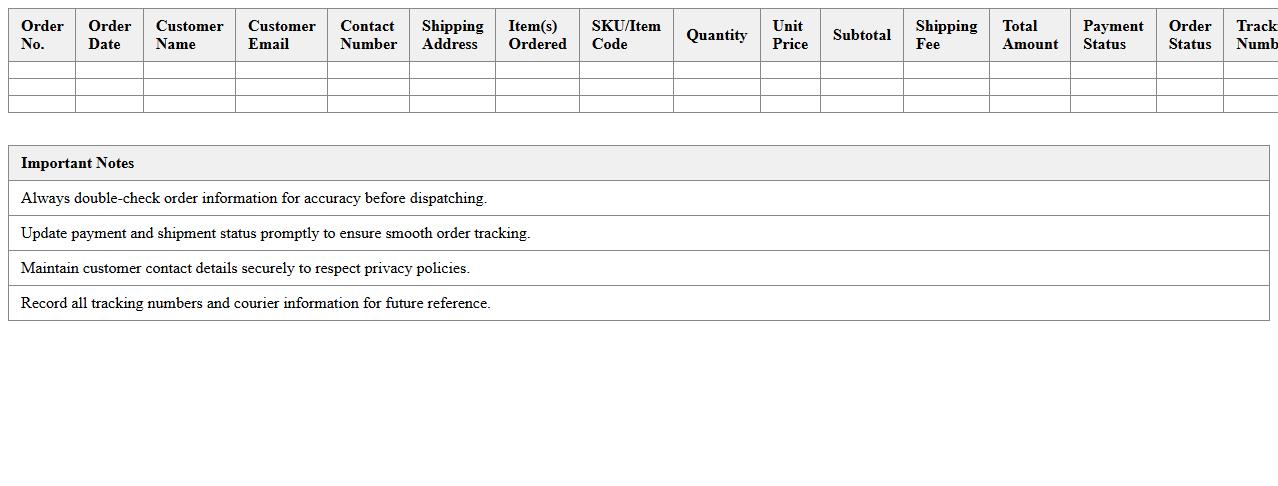Click the Item(s) Ordered header cell
Screen dimensions: 1278x486
pos(537,35)
